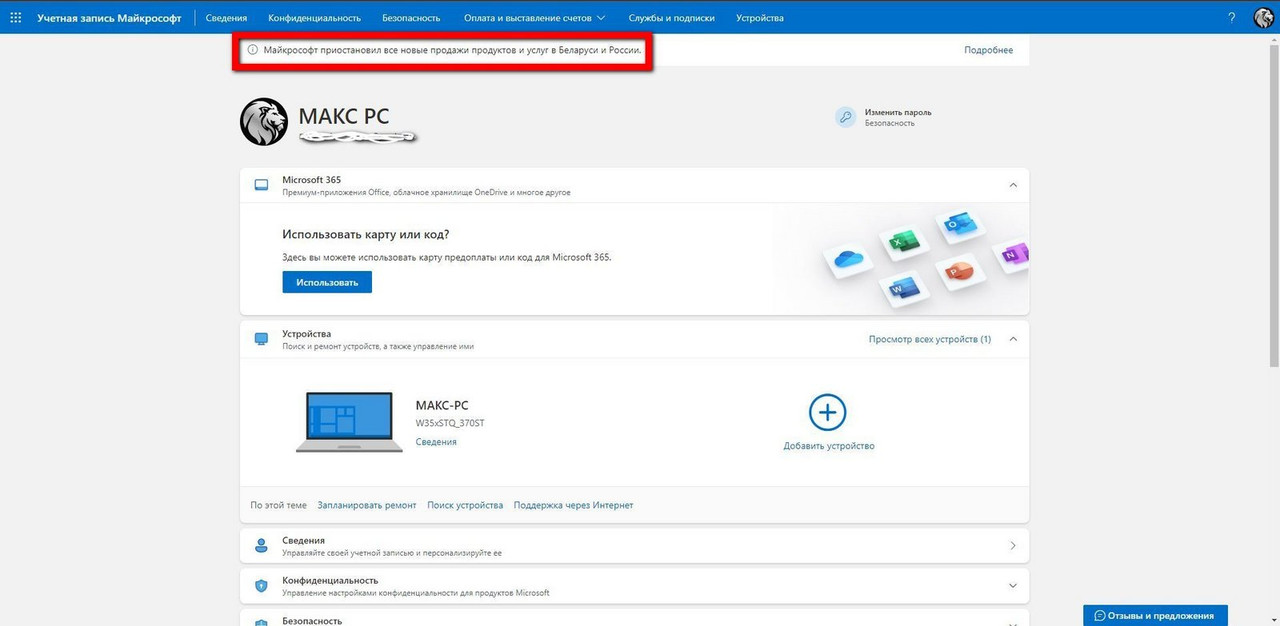1280x626 pixels.
Task: Click the Конфиденциальность shield icon
Action: [261, 585]
